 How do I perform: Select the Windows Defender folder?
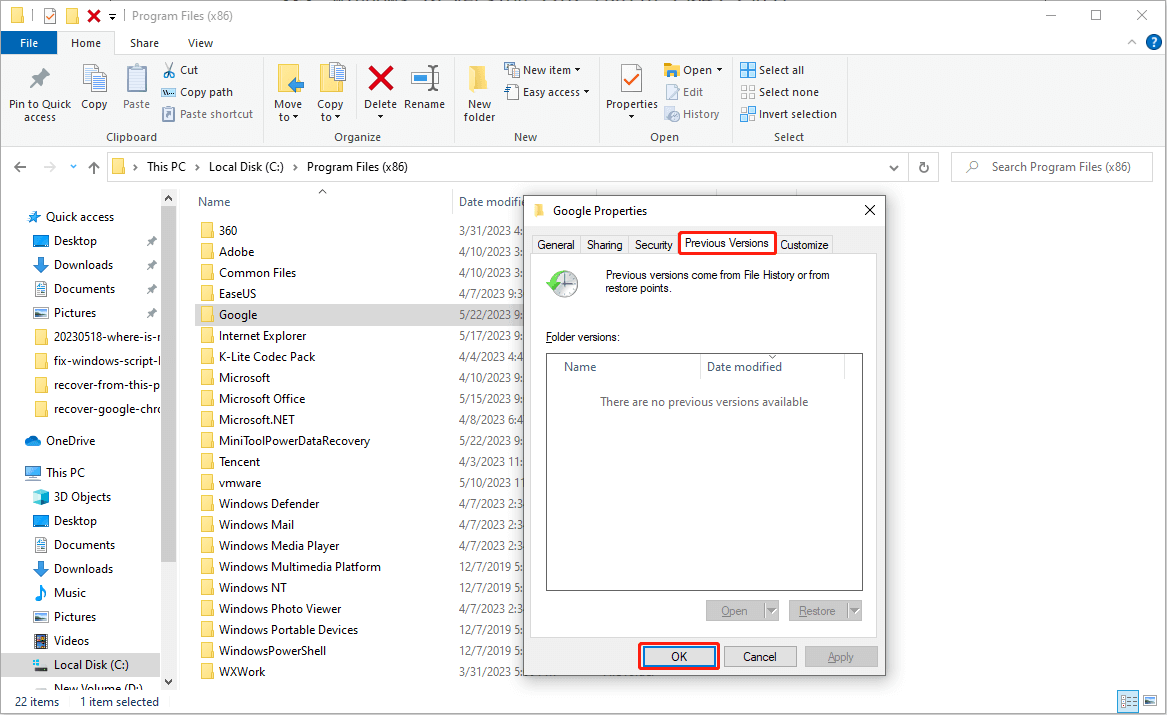pyautogui.click(x=269, y=504)
